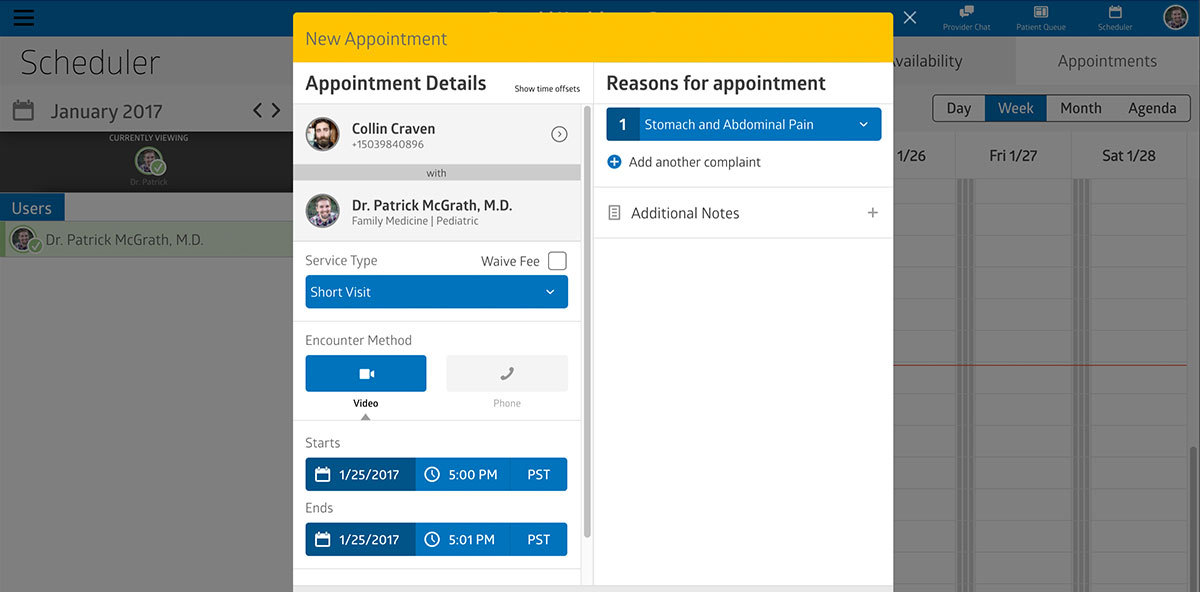The height and width of the screenshot is (592, 1200).
Task: Open the end date 1/25/2017 calendar picker
Action: [x=360, y=540]
